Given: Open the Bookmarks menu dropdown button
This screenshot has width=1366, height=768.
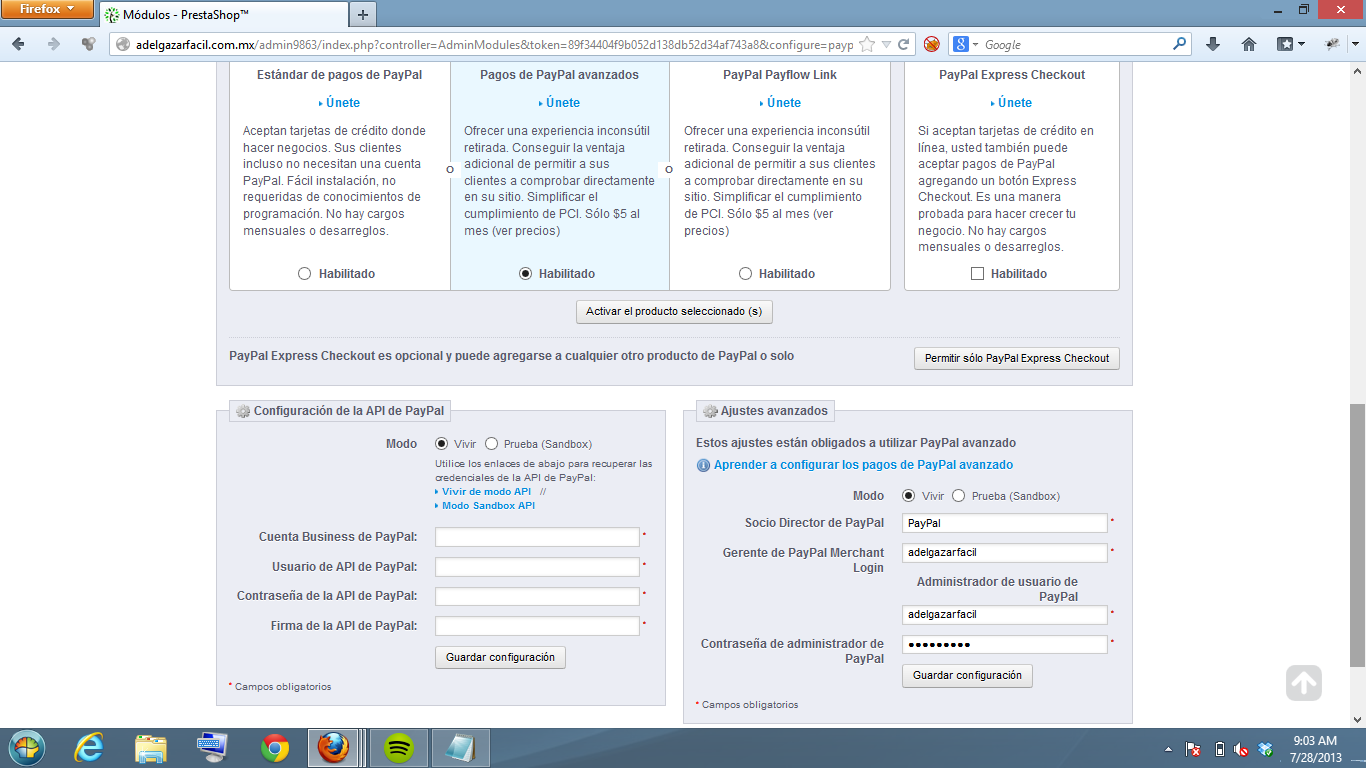Looking at the screenshot, I should pyautogui.click(x=1291, y=44).
